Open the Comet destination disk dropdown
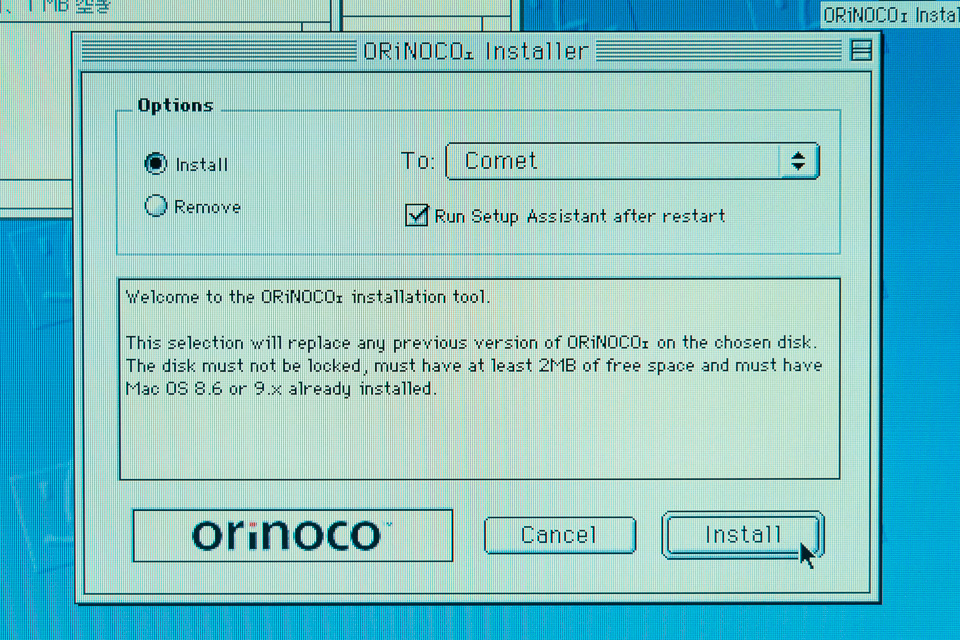The width and height of the screenshot is (960, 640). click(x=632, y=161)
